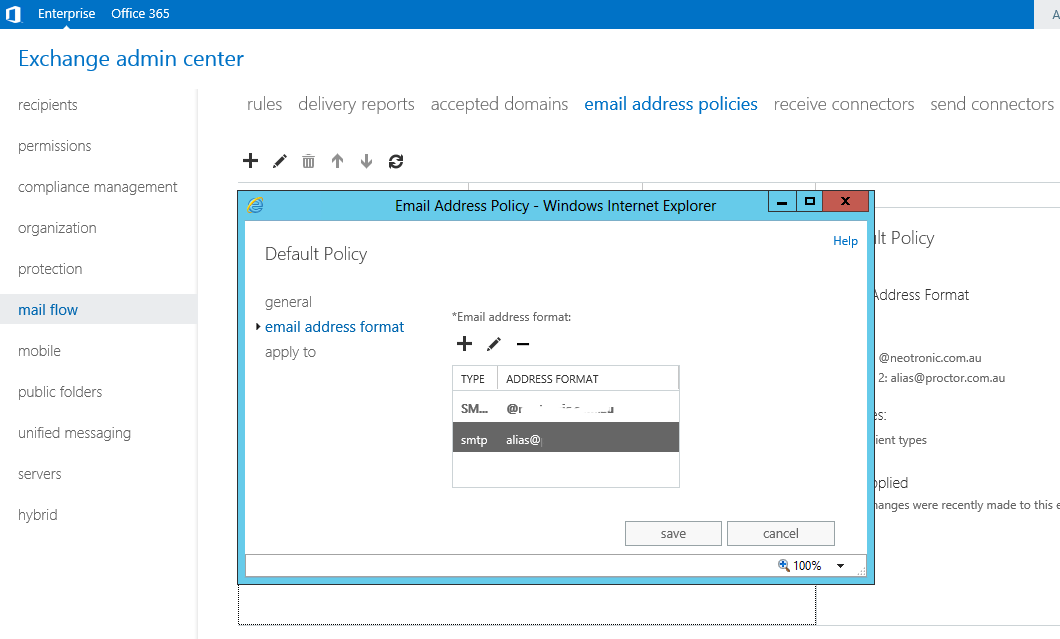Delete a policy with the trash icon
This screenshot has width=1060, height=639.
click(x=308, y=160)
